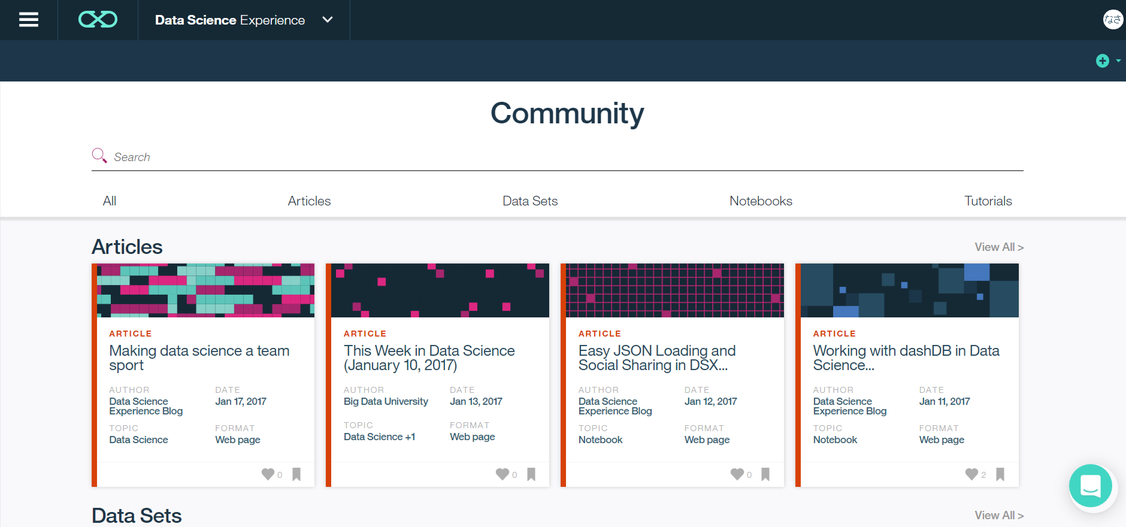Open Working with dashDB in Data Science article

(906, 358)
